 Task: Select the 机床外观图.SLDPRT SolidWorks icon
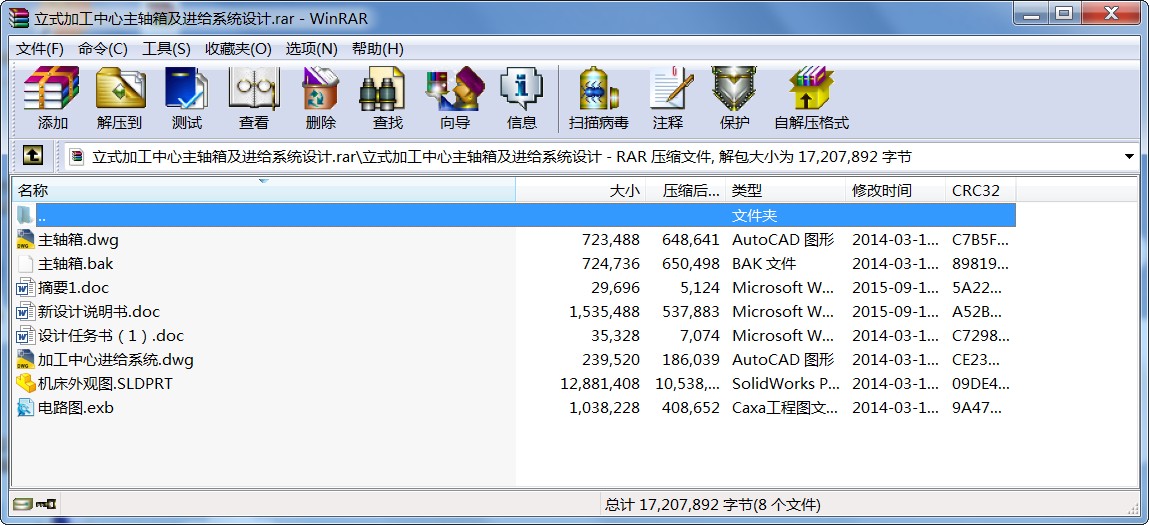[x=26, y=383]
